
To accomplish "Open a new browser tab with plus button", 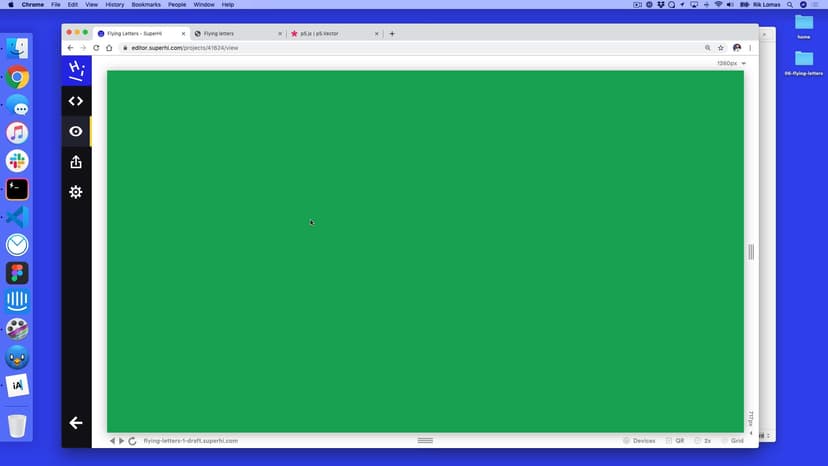I will pos(392,33).
